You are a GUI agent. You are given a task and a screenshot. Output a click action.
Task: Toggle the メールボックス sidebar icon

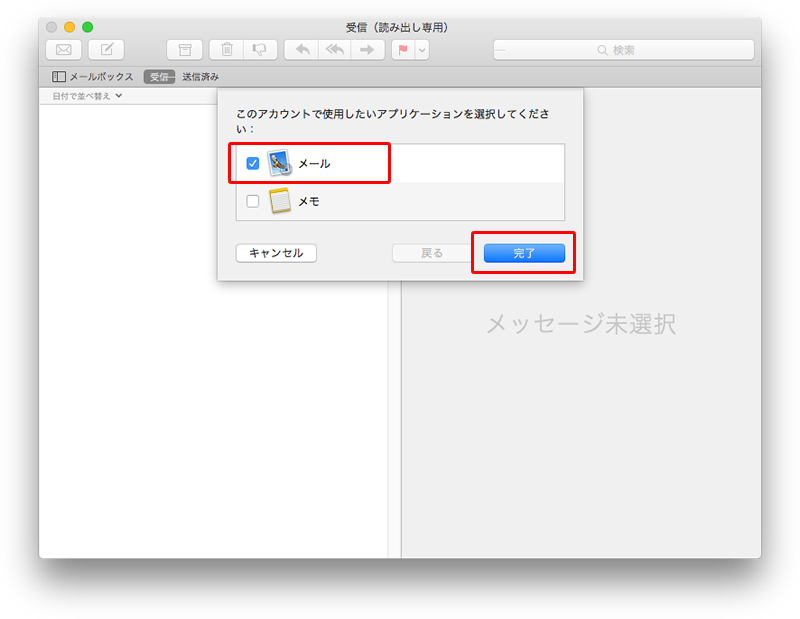(59, 77)
